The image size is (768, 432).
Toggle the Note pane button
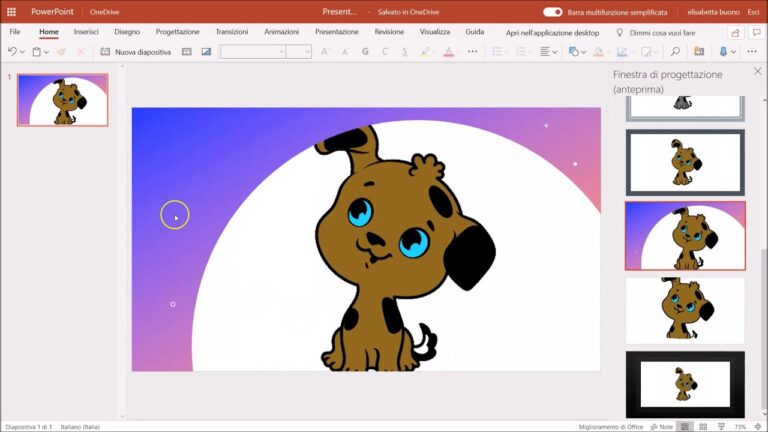662,427
